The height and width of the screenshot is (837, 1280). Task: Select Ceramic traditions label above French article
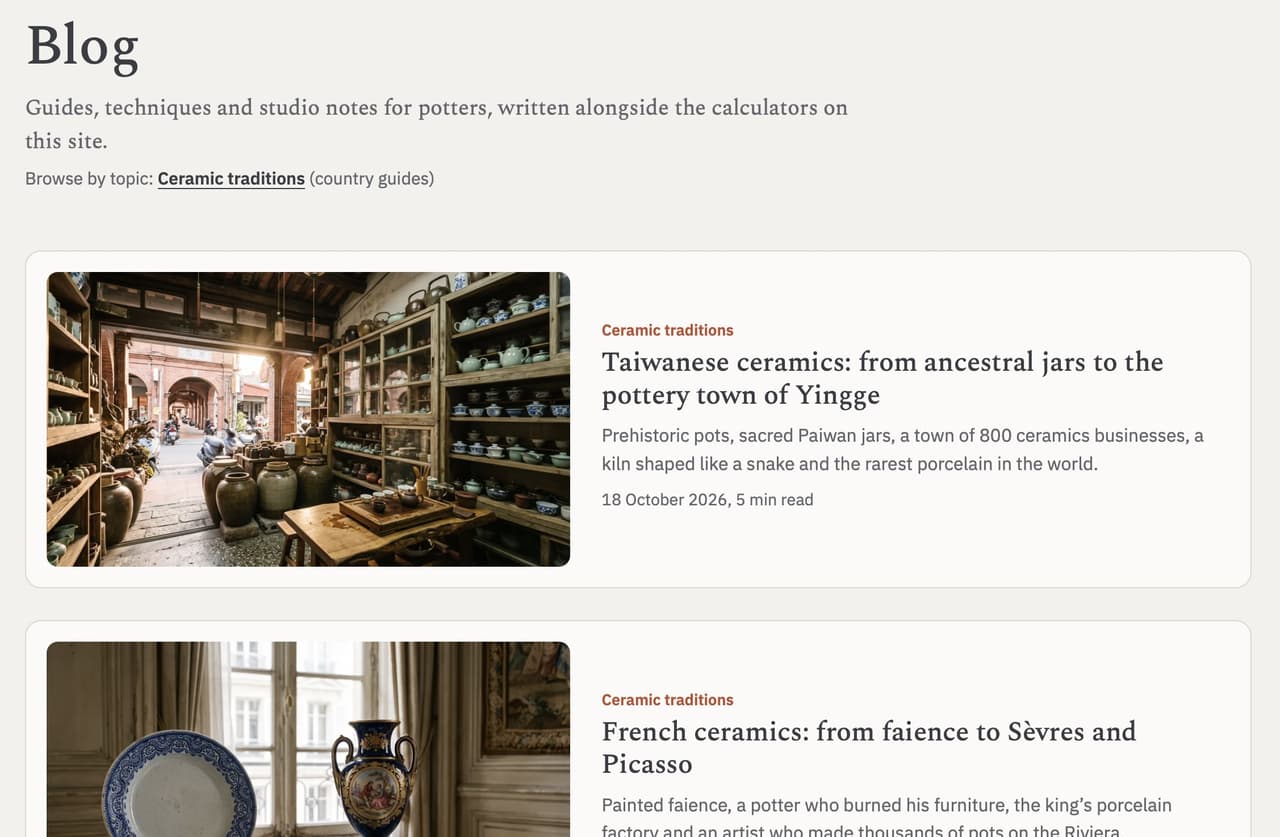667,700
